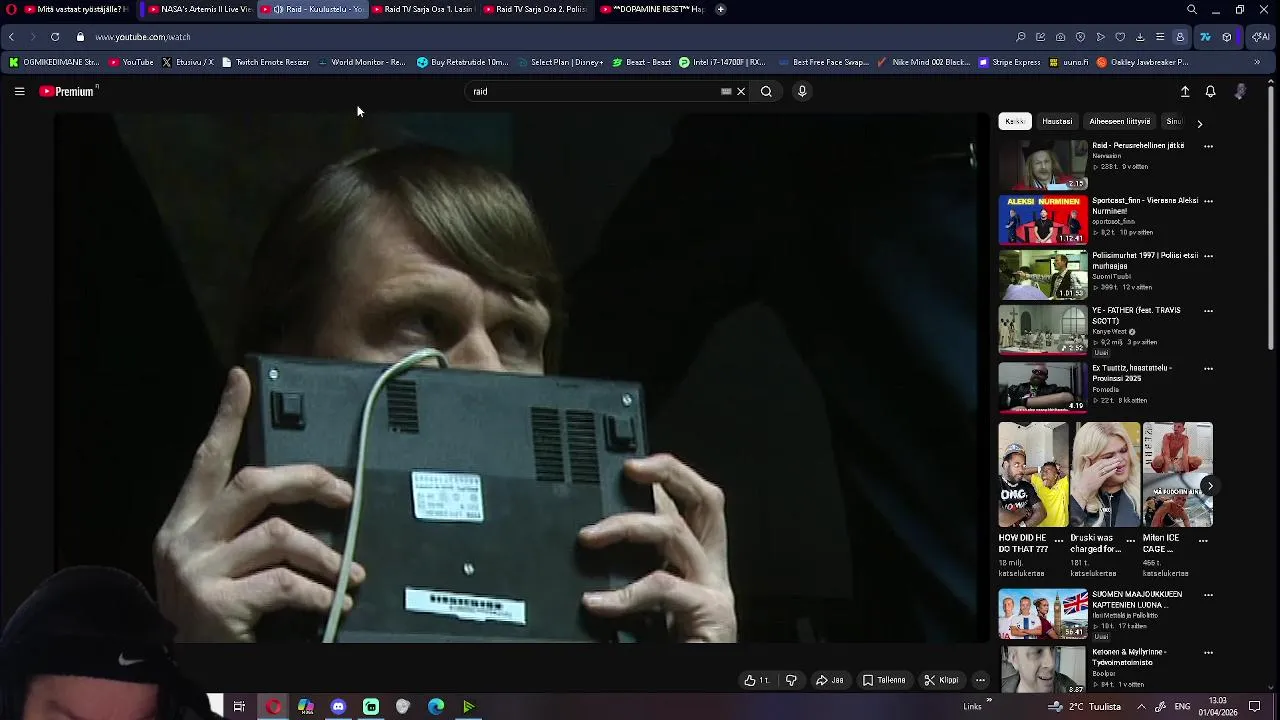The image size is (1280, 720).
Task: Click the Kanye West channel name
Action: [1110, 332]
